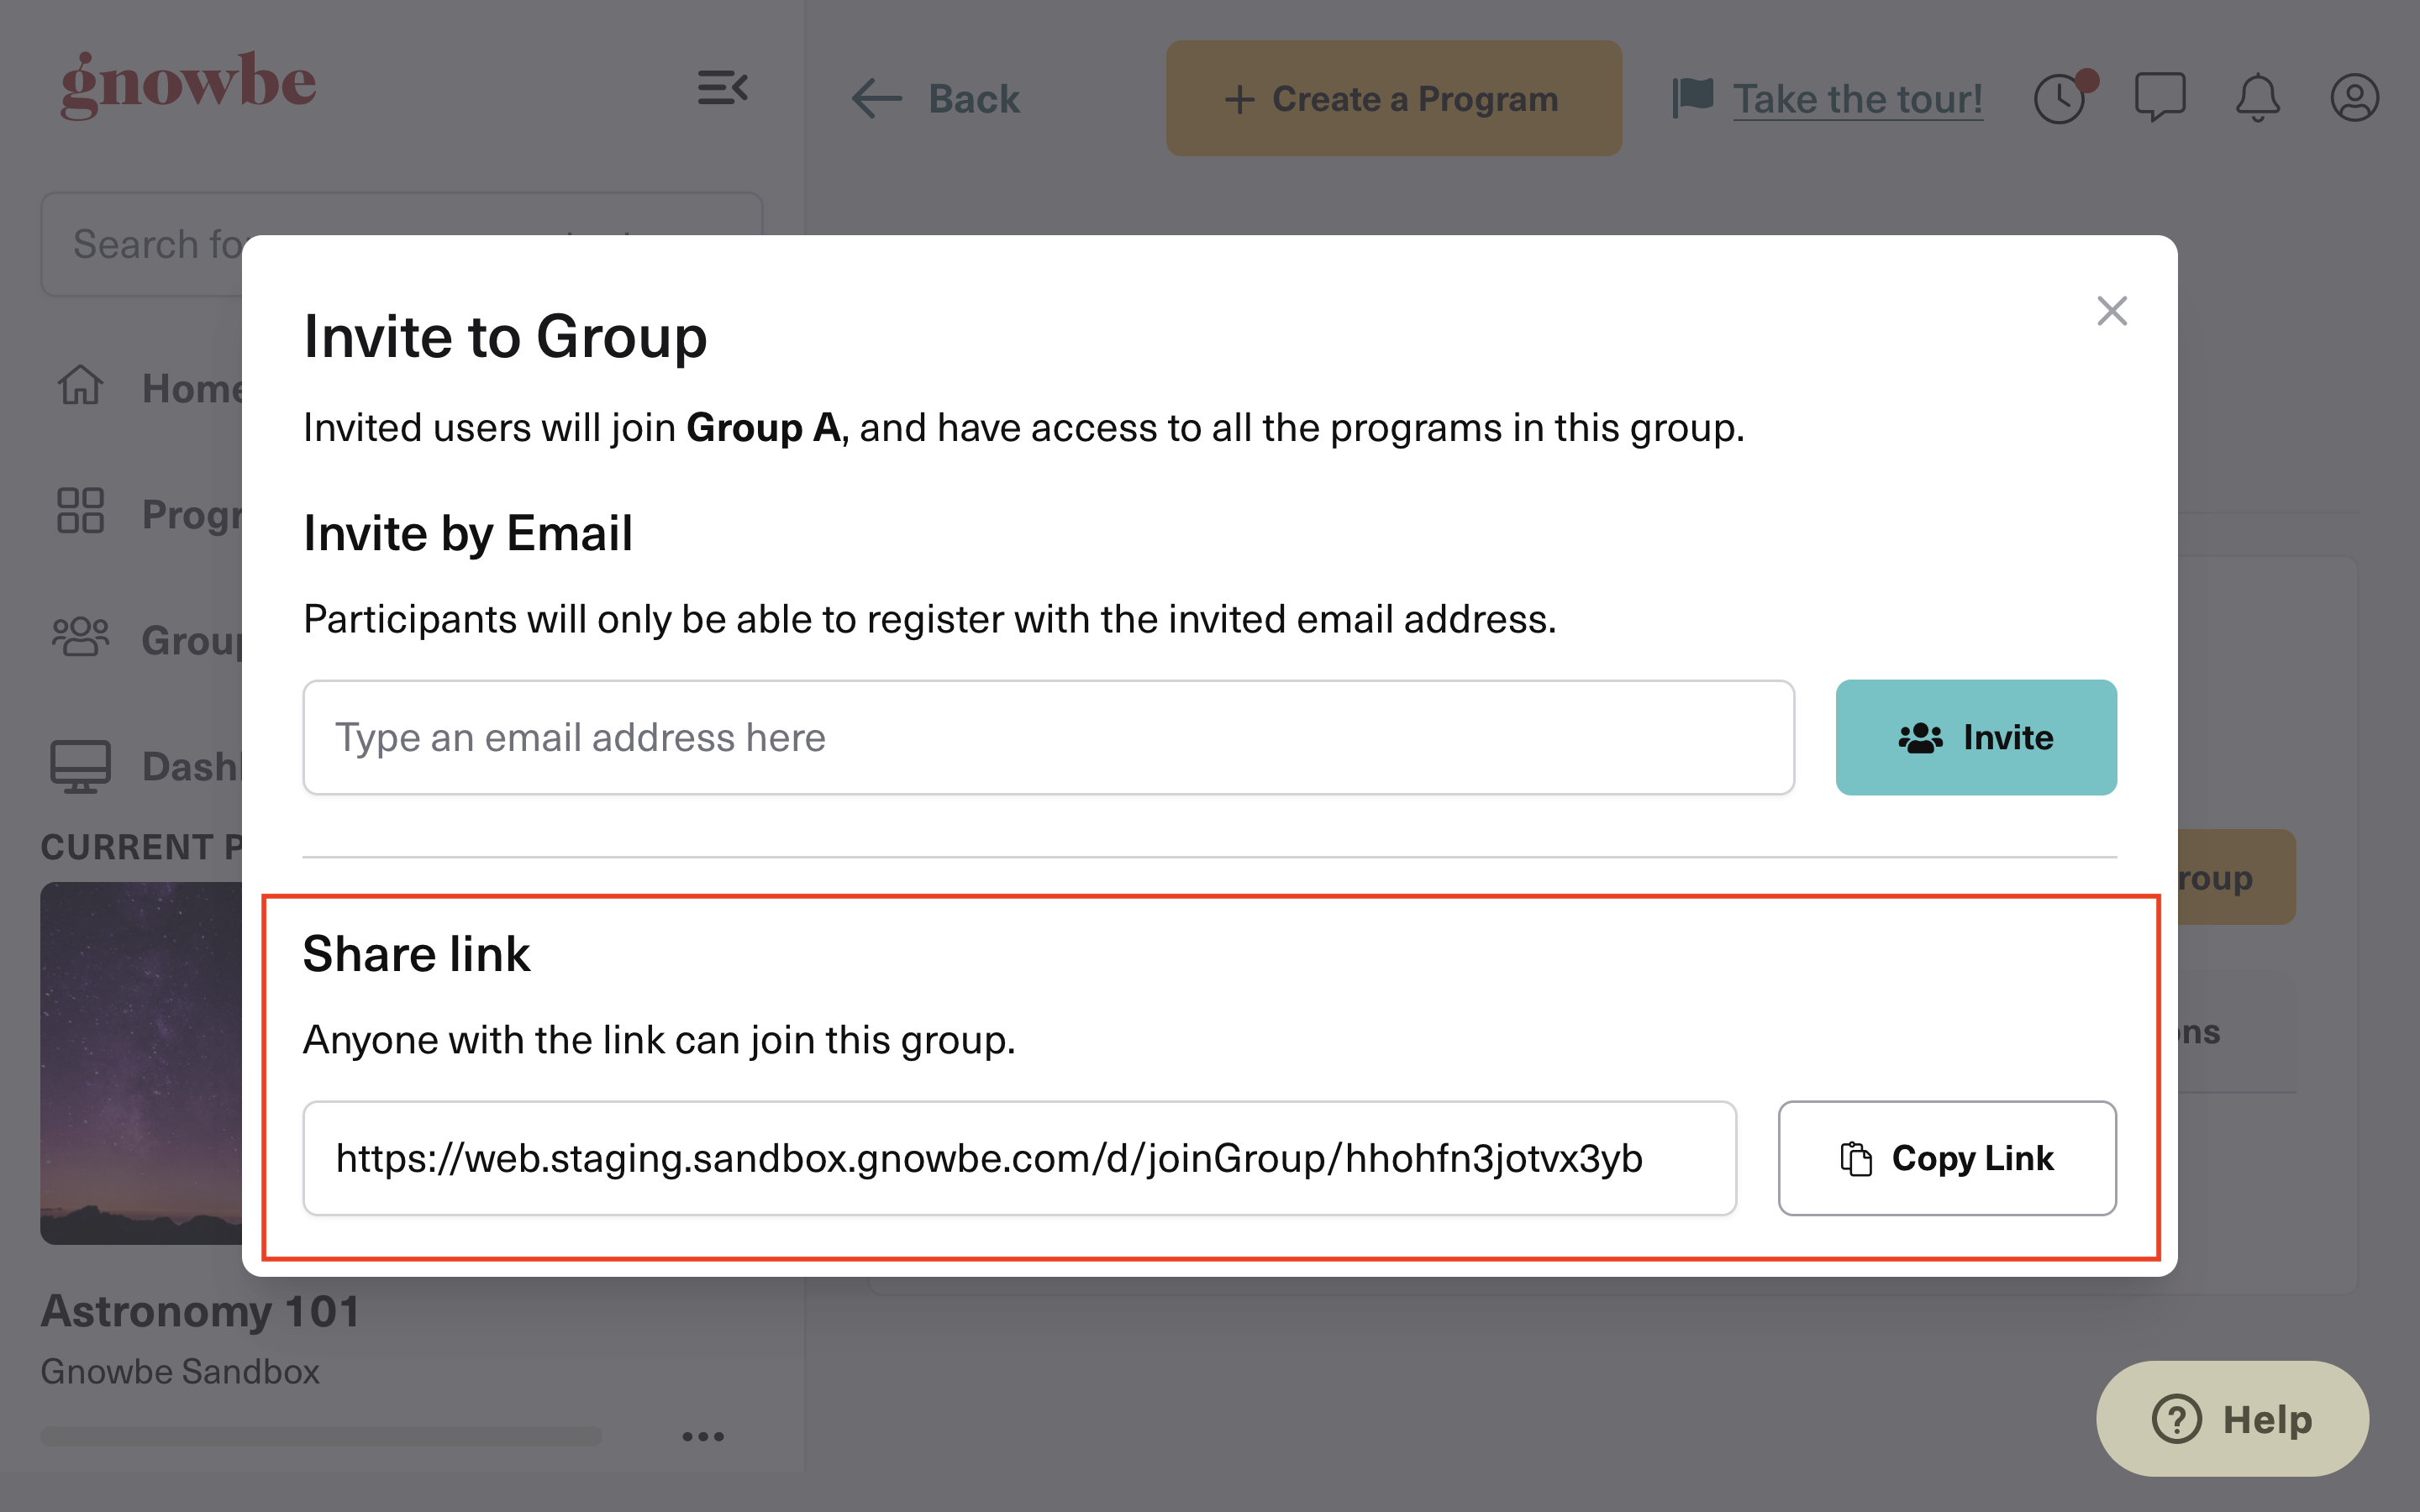Open the three-dots menu for Astronomy 101
The width and height of the screenshot is (2420, 1512).
(703, 1437)
